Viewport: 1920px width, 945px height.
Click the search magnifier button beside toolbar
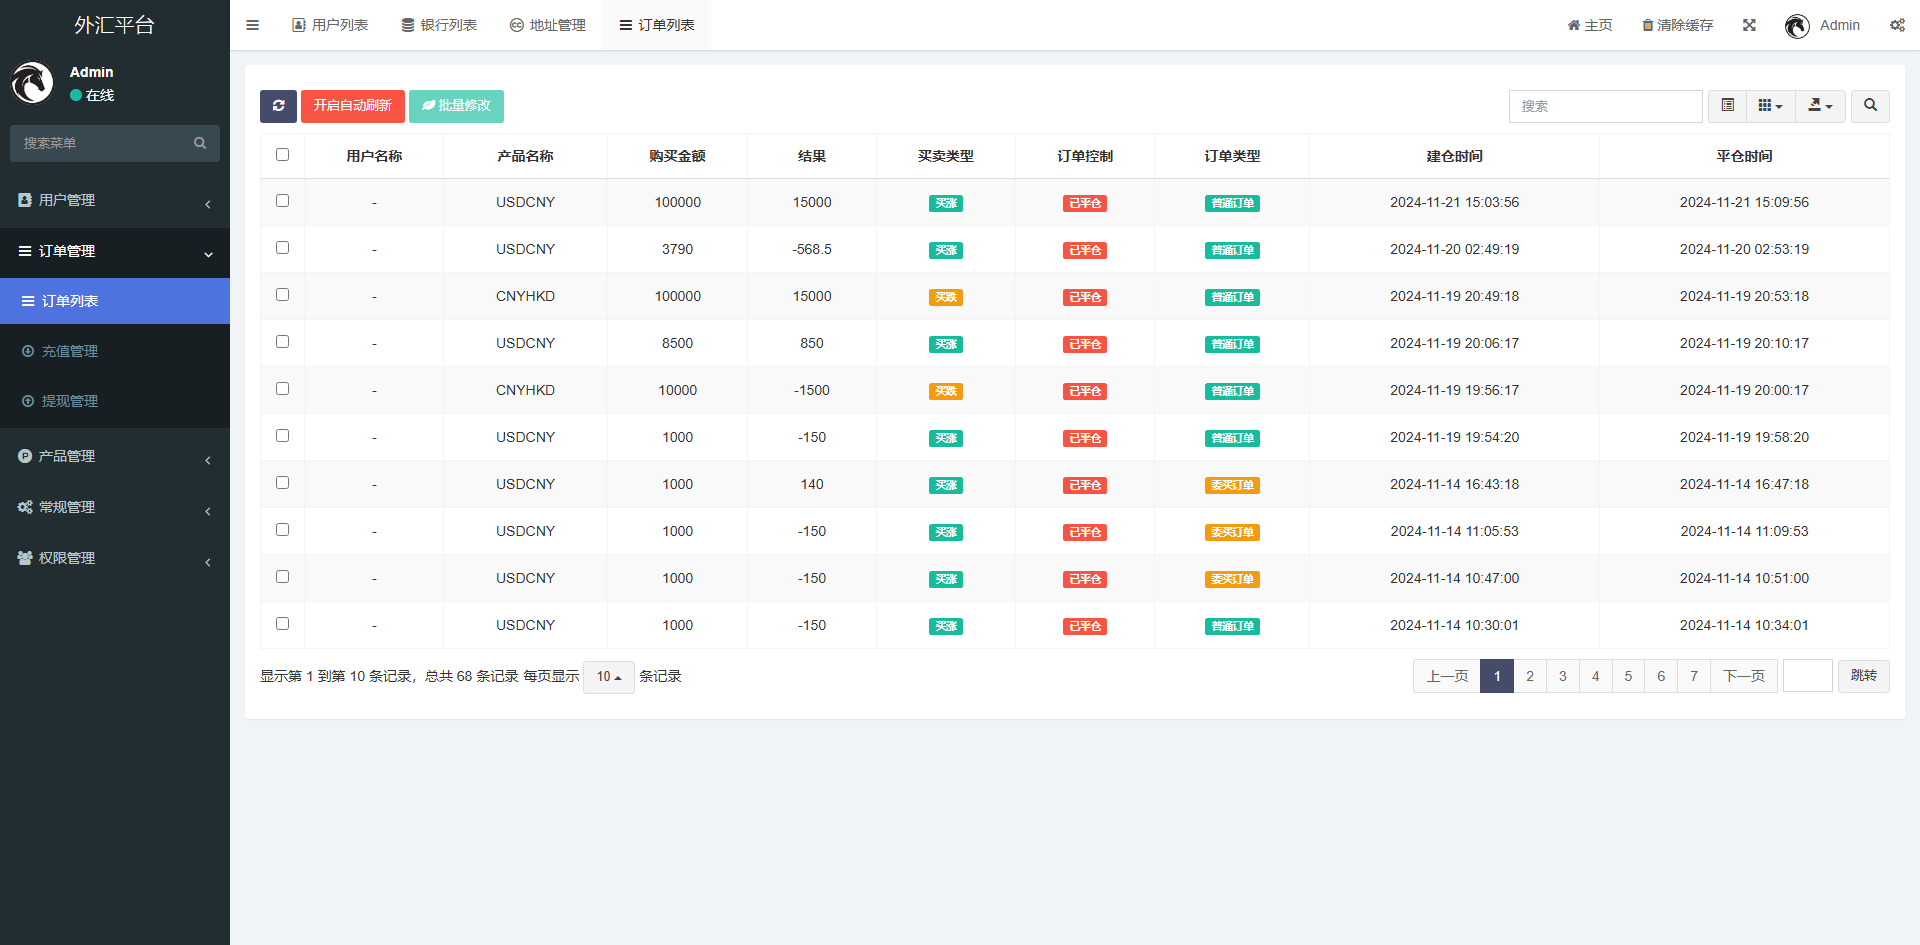[x=1870, y=106]
